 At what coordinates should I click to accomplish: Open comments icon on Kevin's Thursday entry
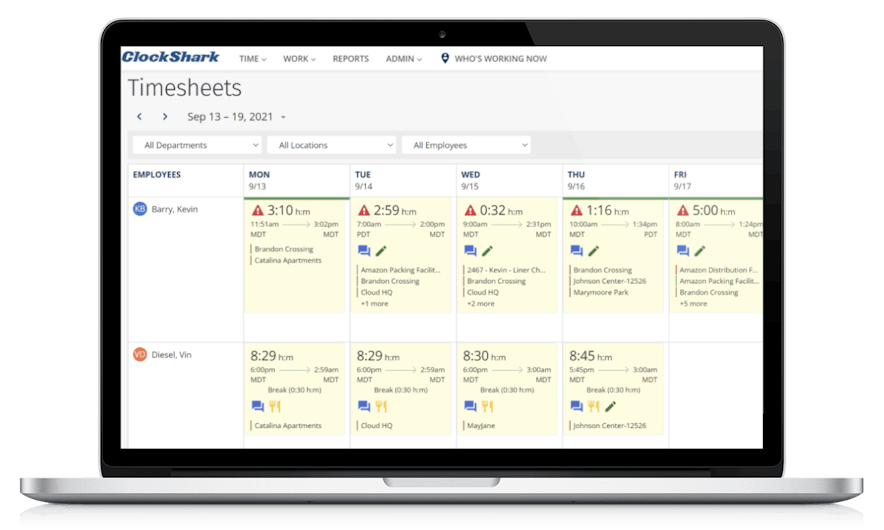[x=576, y=251]
